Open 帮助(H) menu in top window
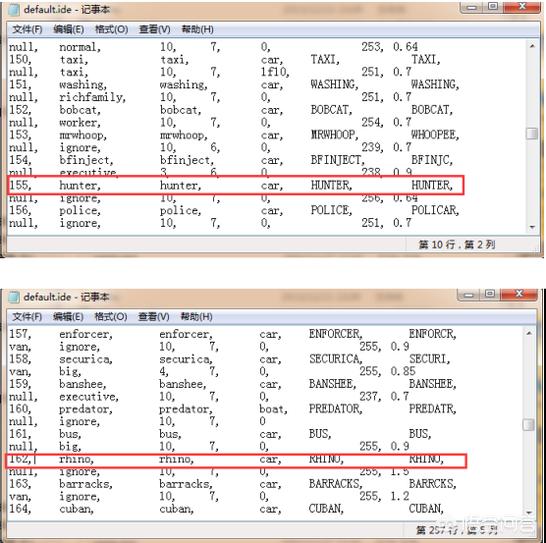Screen dimensions: 546x543 pos(197,29)
